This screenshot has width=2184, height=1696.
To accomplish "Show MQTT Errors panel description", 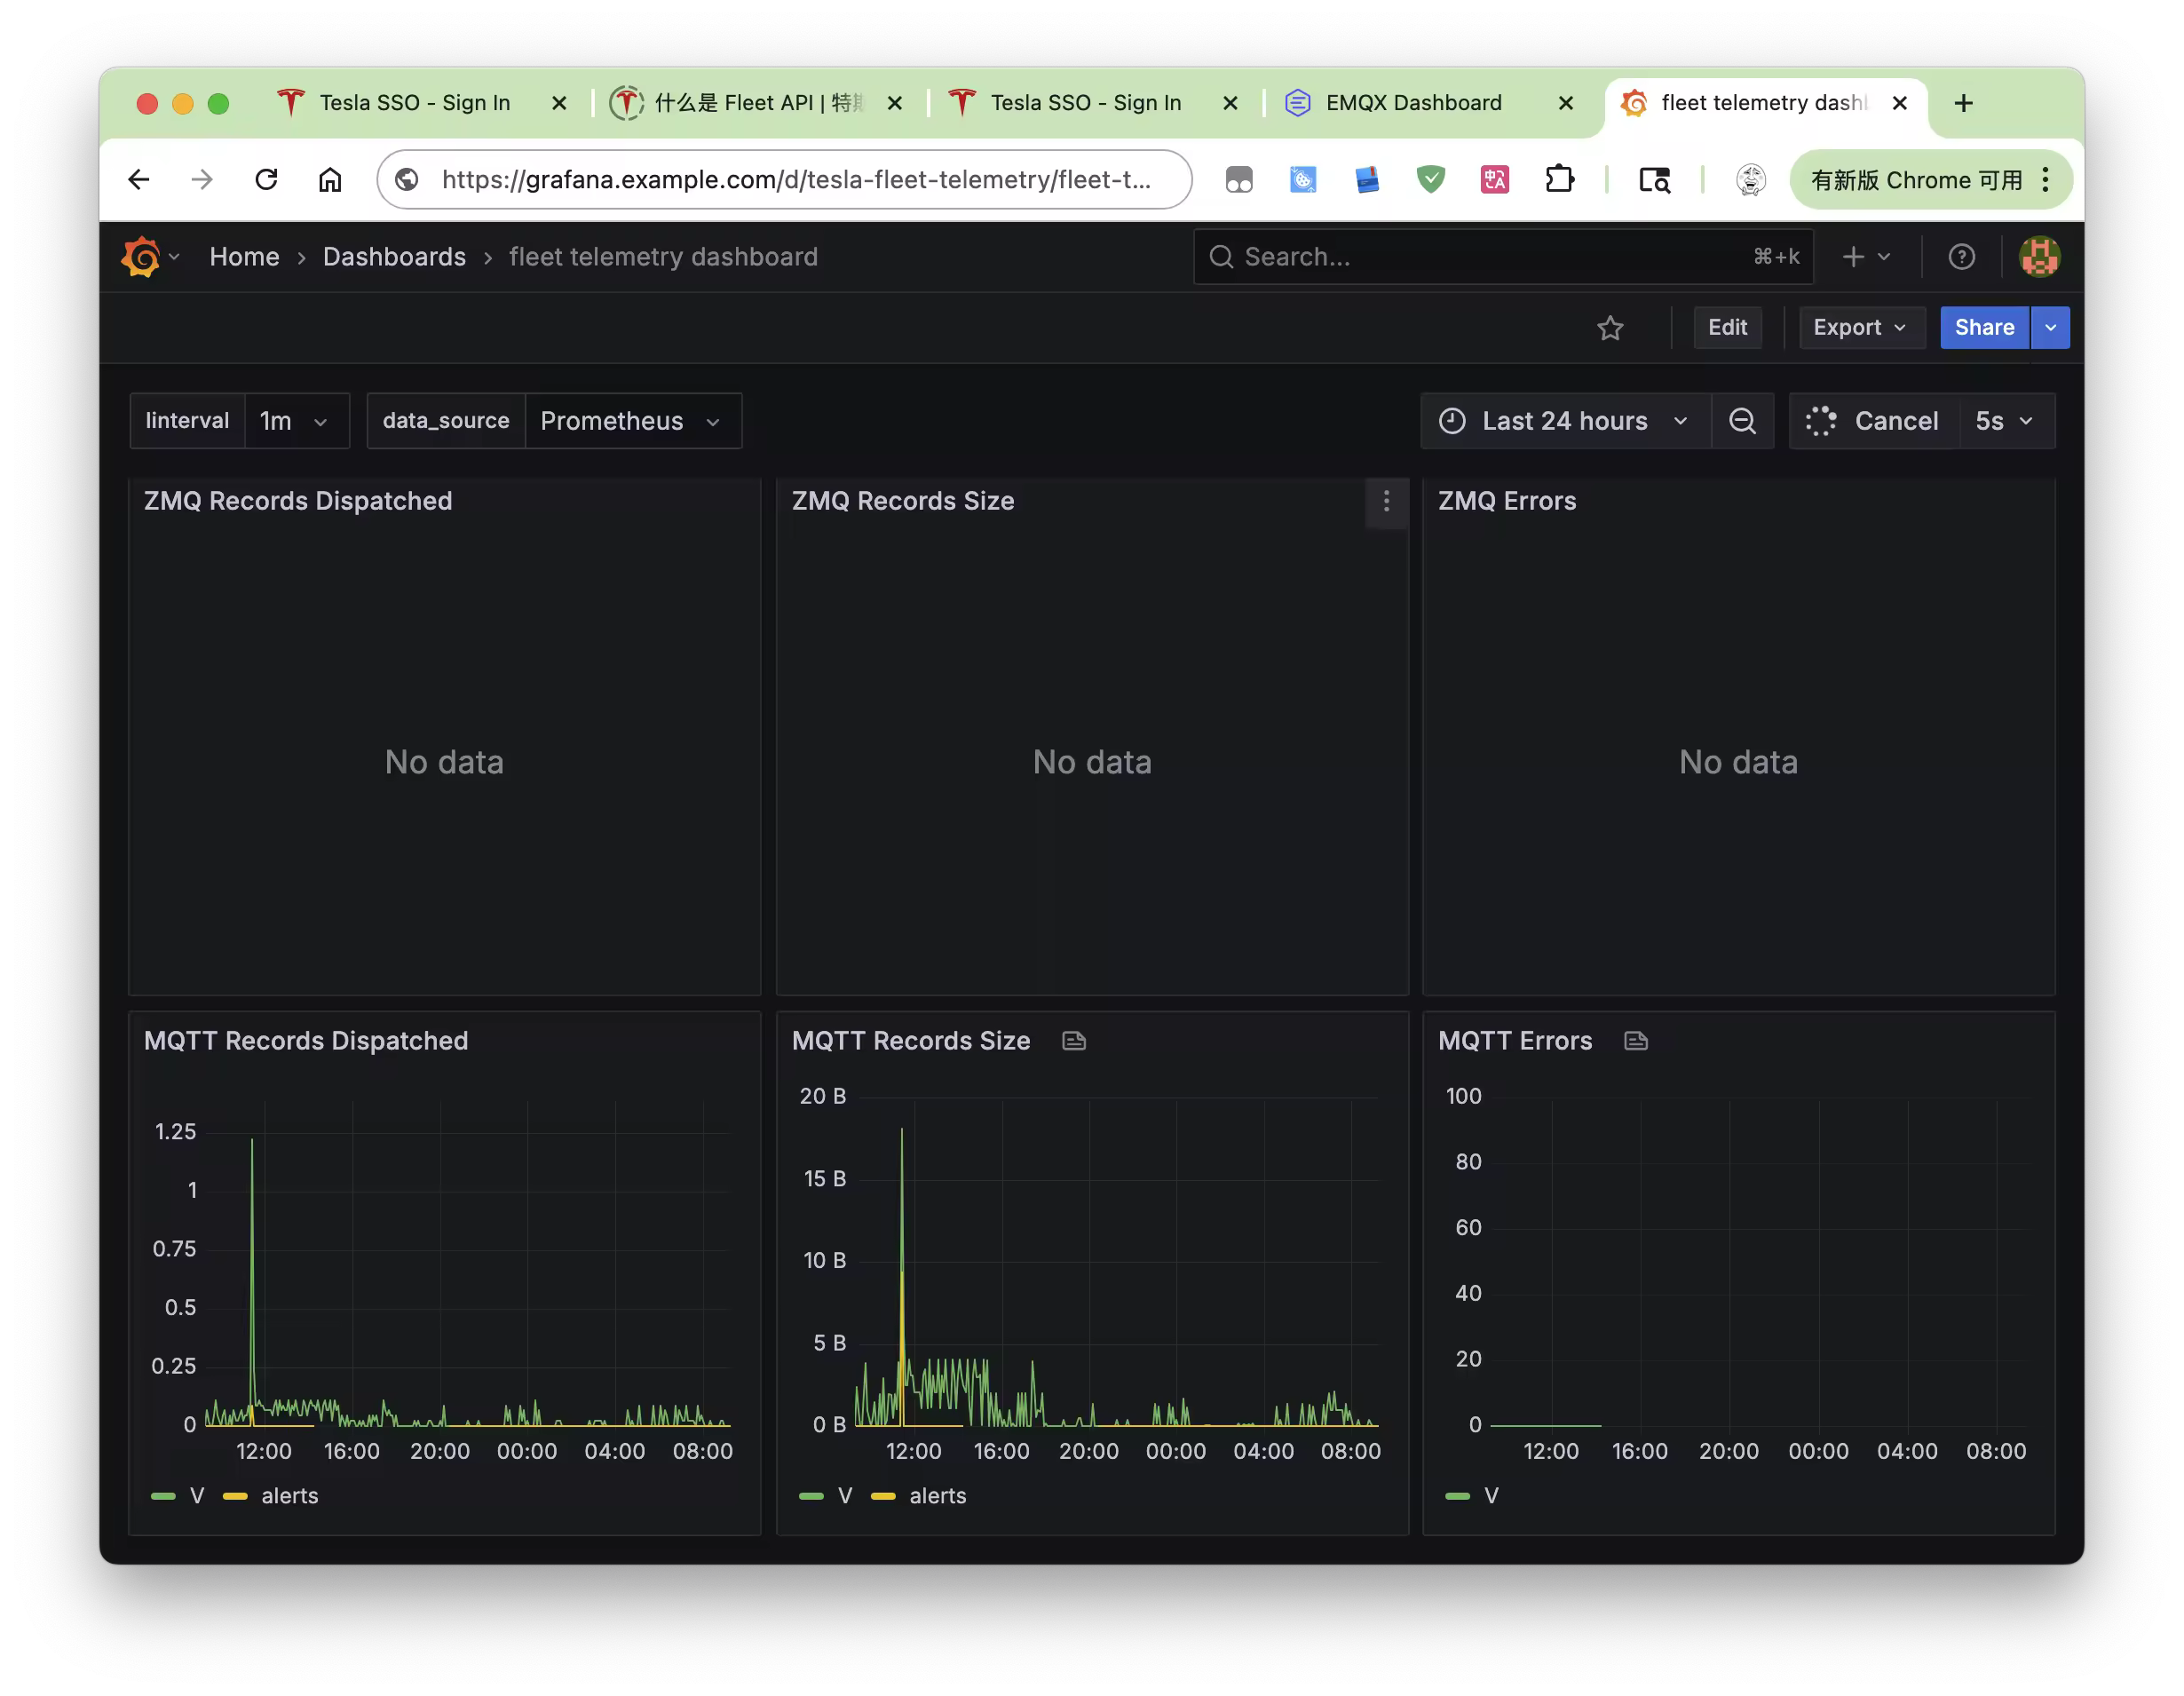I will pos(1636,1042).
